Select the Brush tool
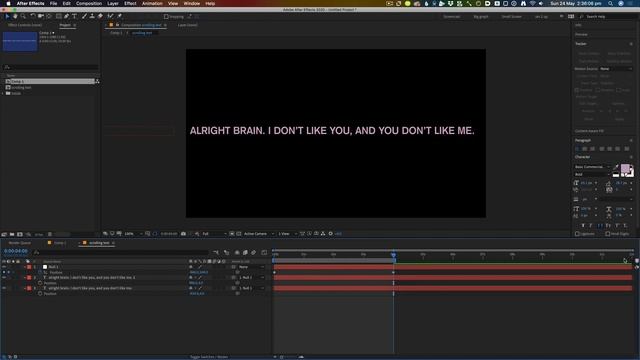Screen dimensions: 640x360 (x=84, y=16)
